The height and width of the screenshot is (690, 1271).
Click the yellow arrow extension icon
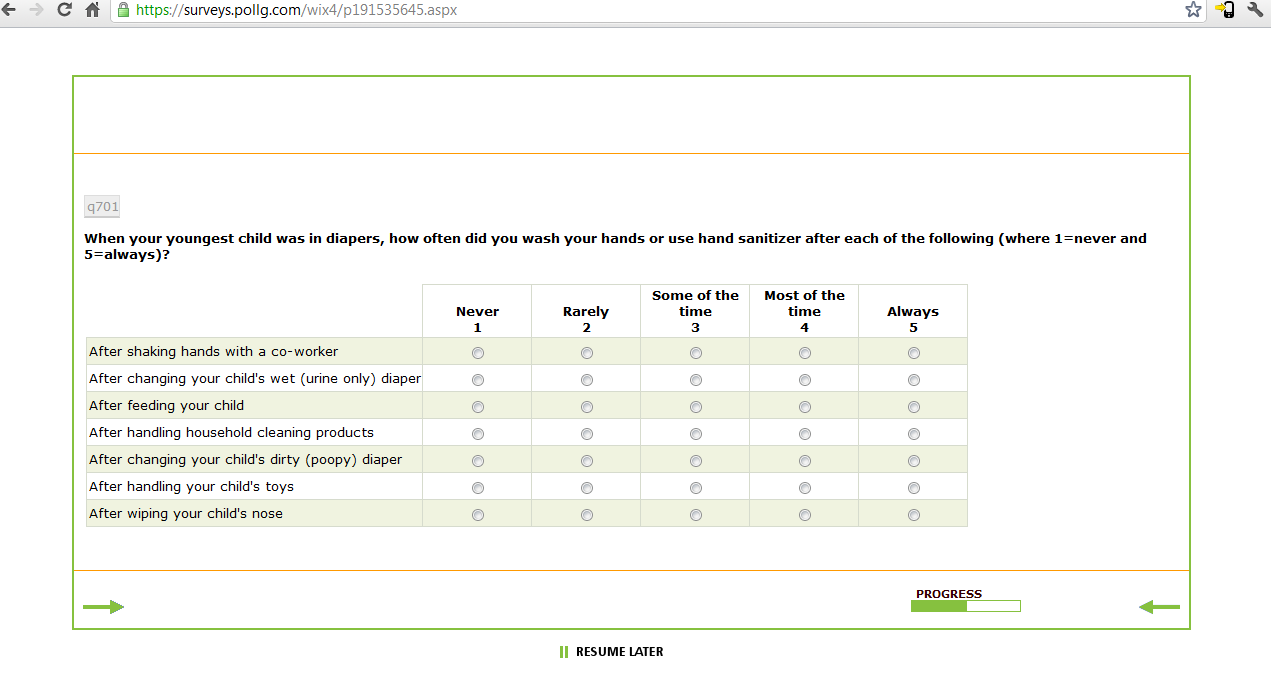(1225, 9)
